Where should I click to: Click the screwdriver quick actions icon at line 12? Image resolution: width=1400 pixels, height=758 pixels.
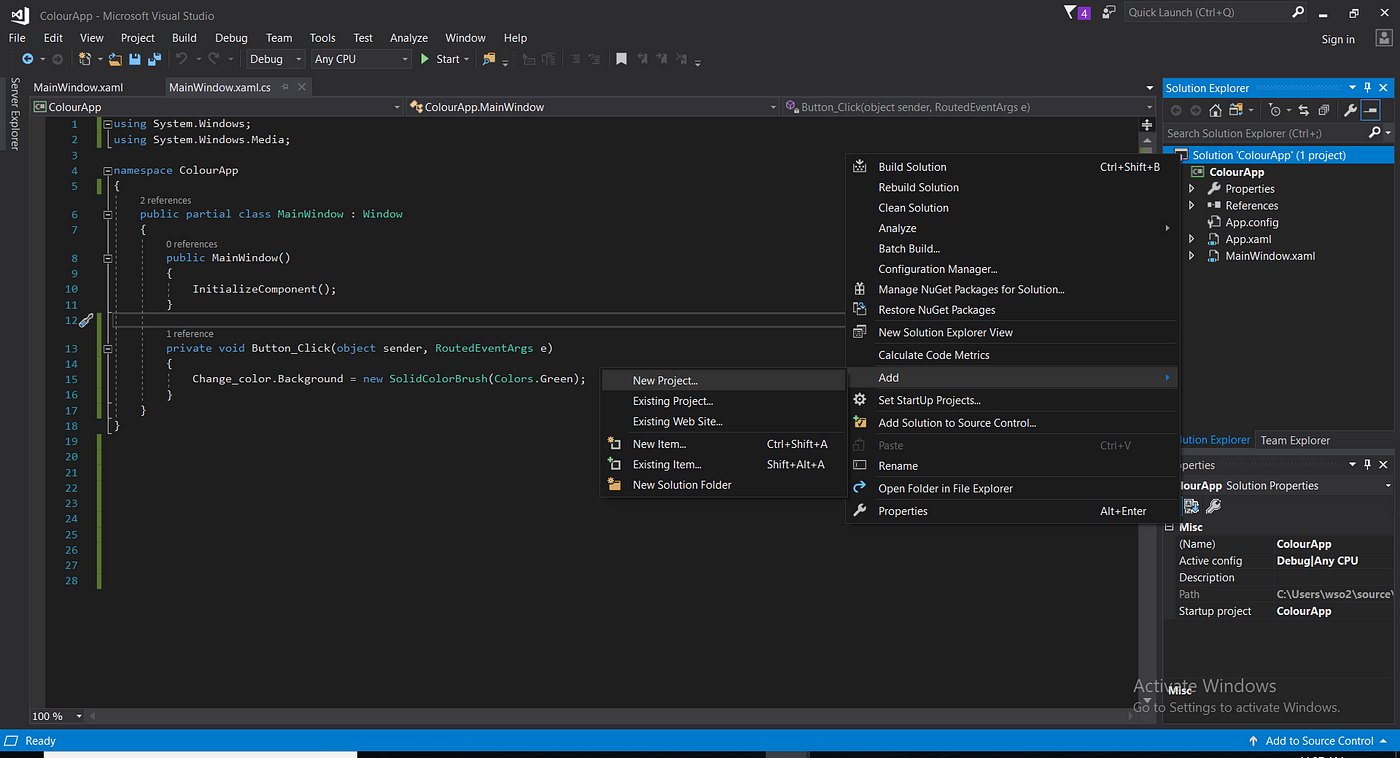coord(86,320)
